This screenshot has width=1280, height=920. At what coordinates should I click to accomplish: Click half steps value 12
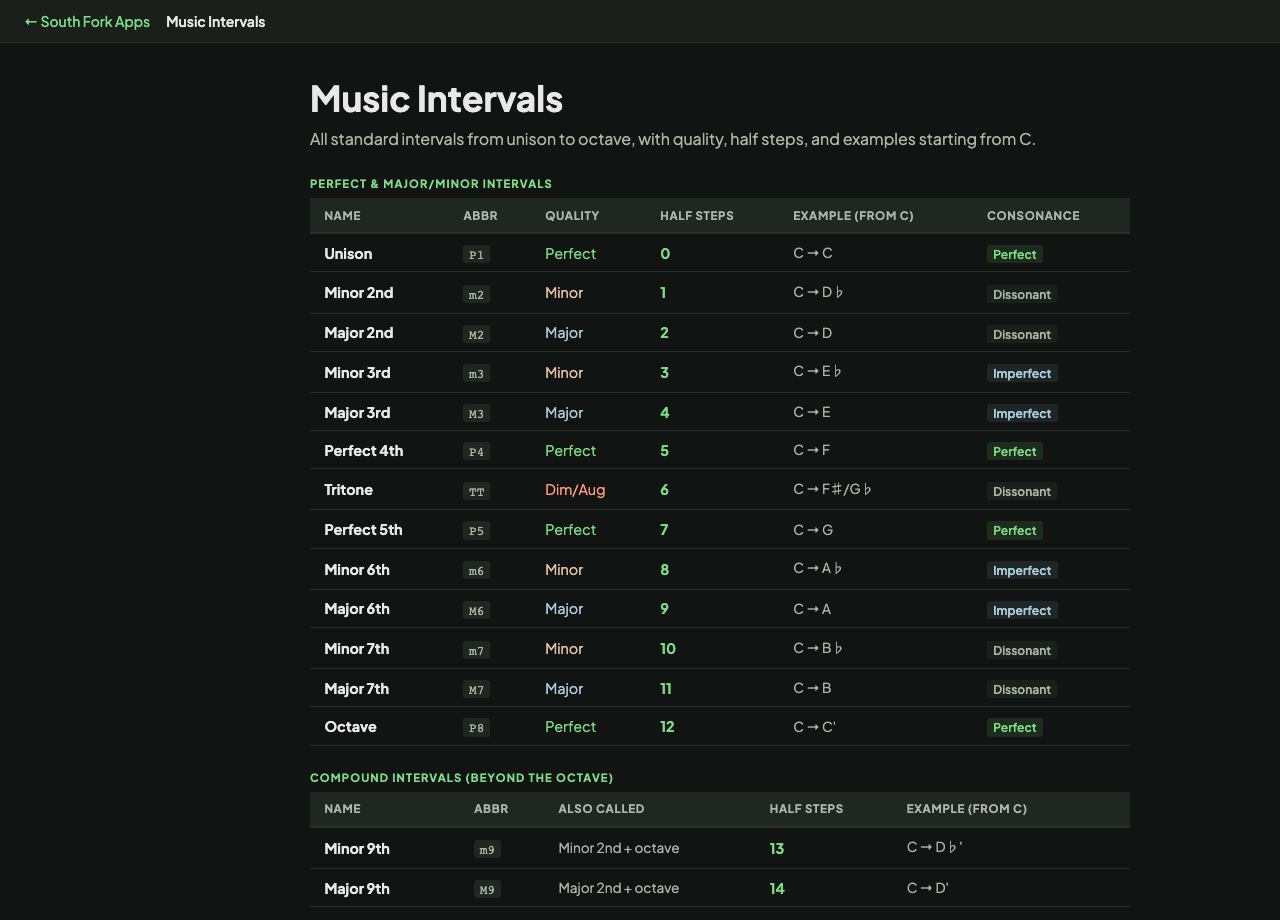[667, 727]
